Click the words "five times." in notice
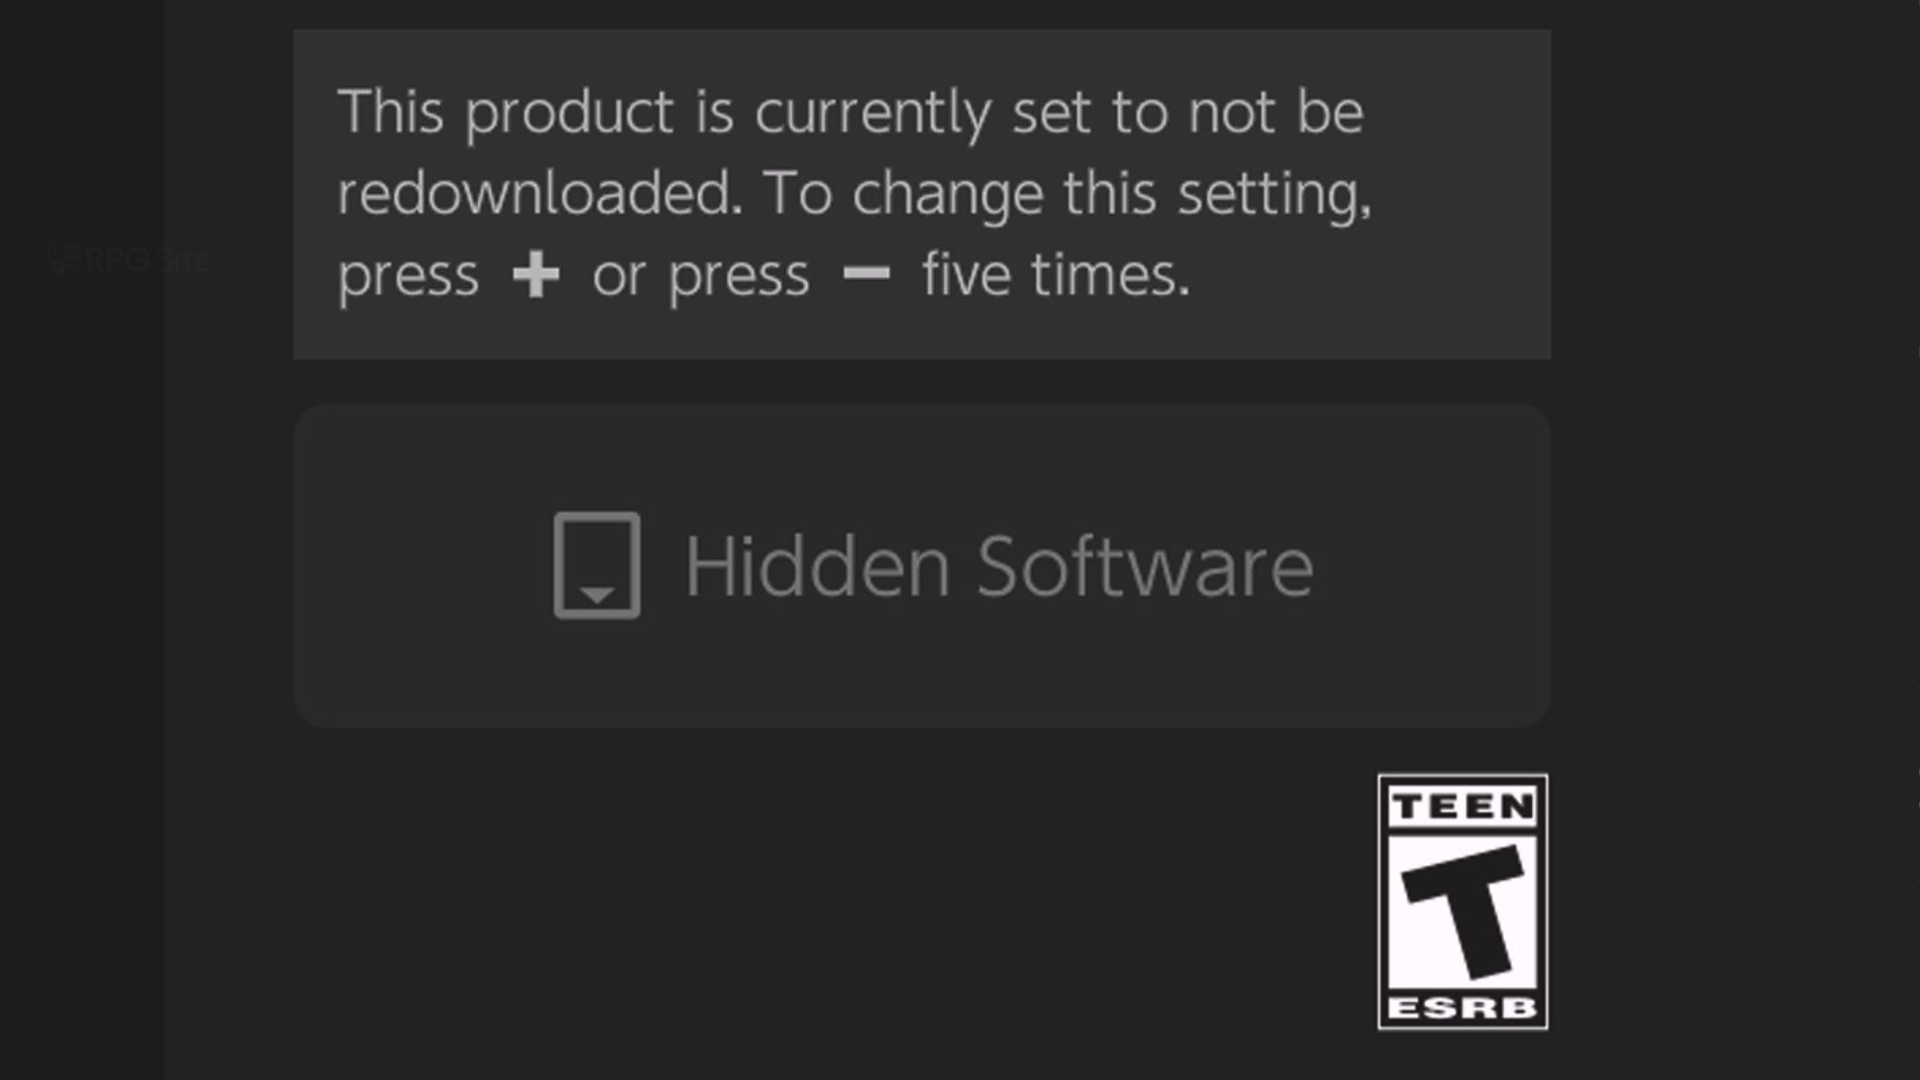The width and height of the screenshot is (1920, 1080). click(1056, 274)
